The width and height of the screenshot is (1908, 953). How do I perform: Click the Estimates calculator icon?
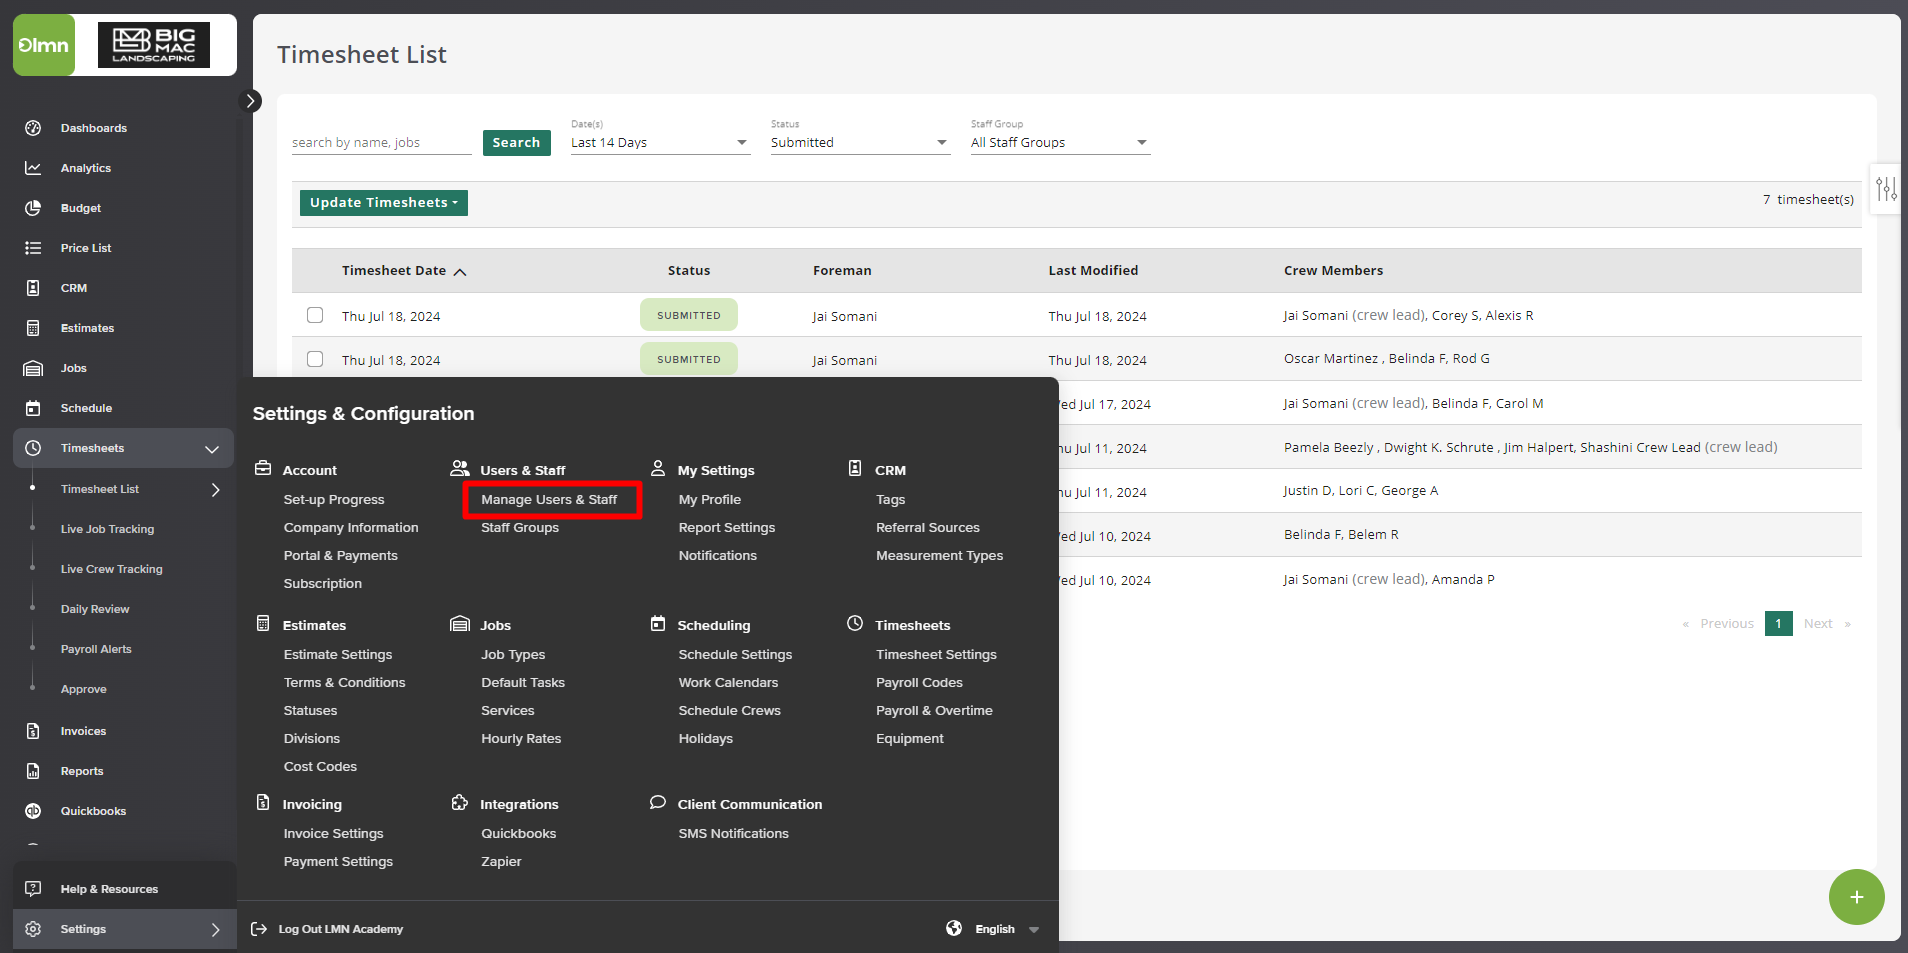coord(33,328)
